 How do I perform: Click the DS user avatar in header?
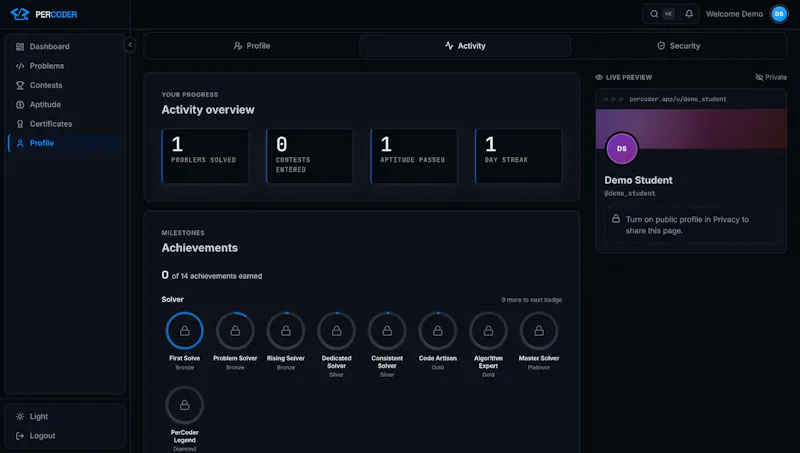pos(779,14)
